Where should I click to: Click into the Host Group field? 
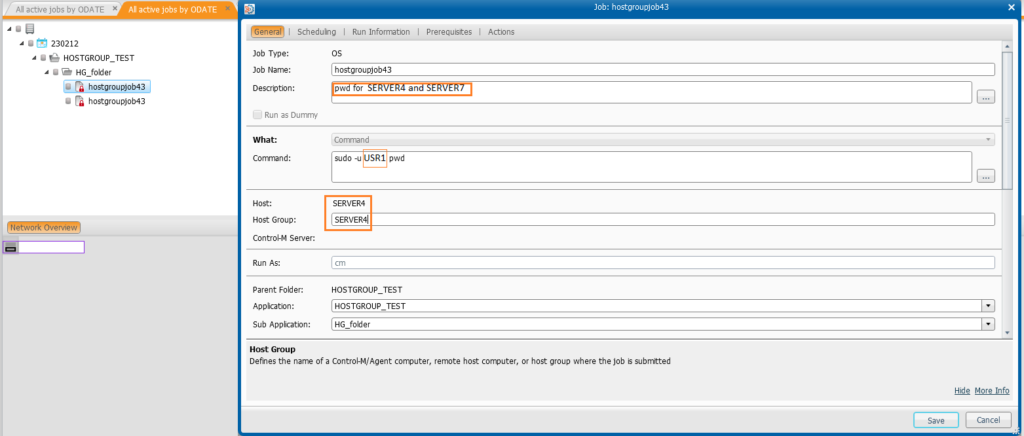663,220
